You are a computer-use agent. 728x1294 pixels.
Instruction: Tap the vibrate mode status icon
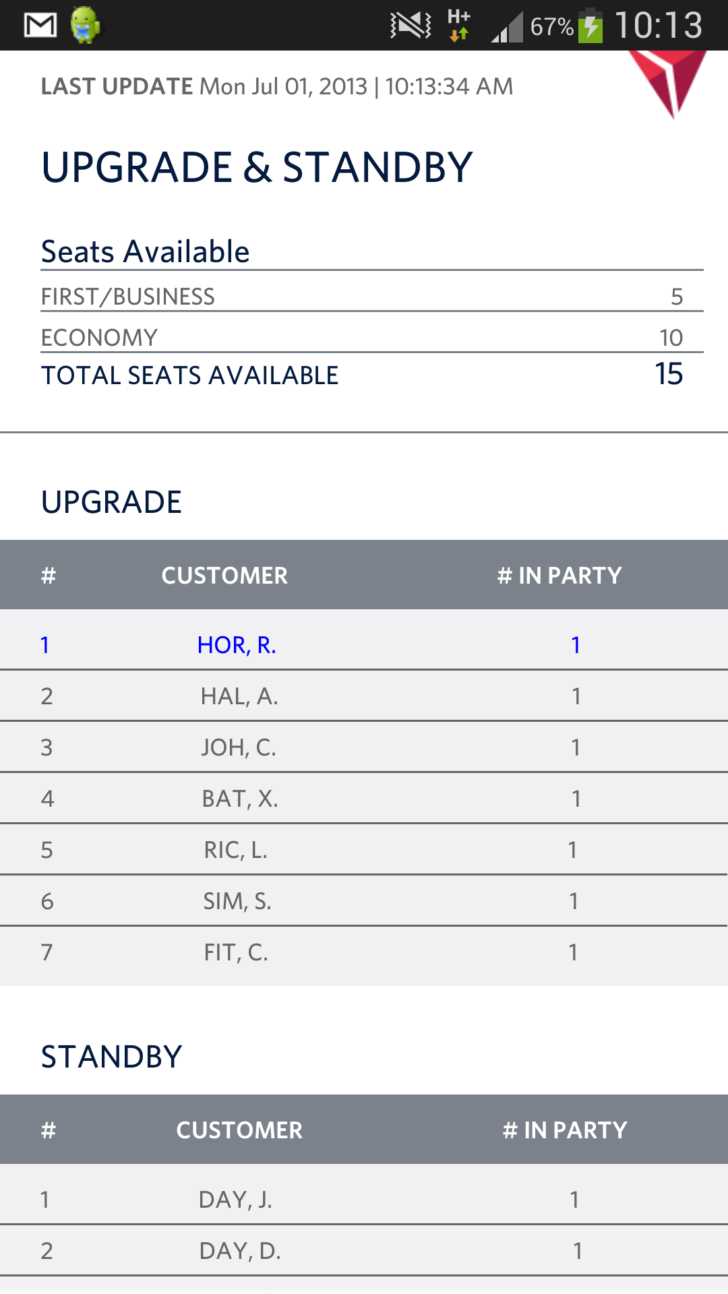tap(410, 26)
